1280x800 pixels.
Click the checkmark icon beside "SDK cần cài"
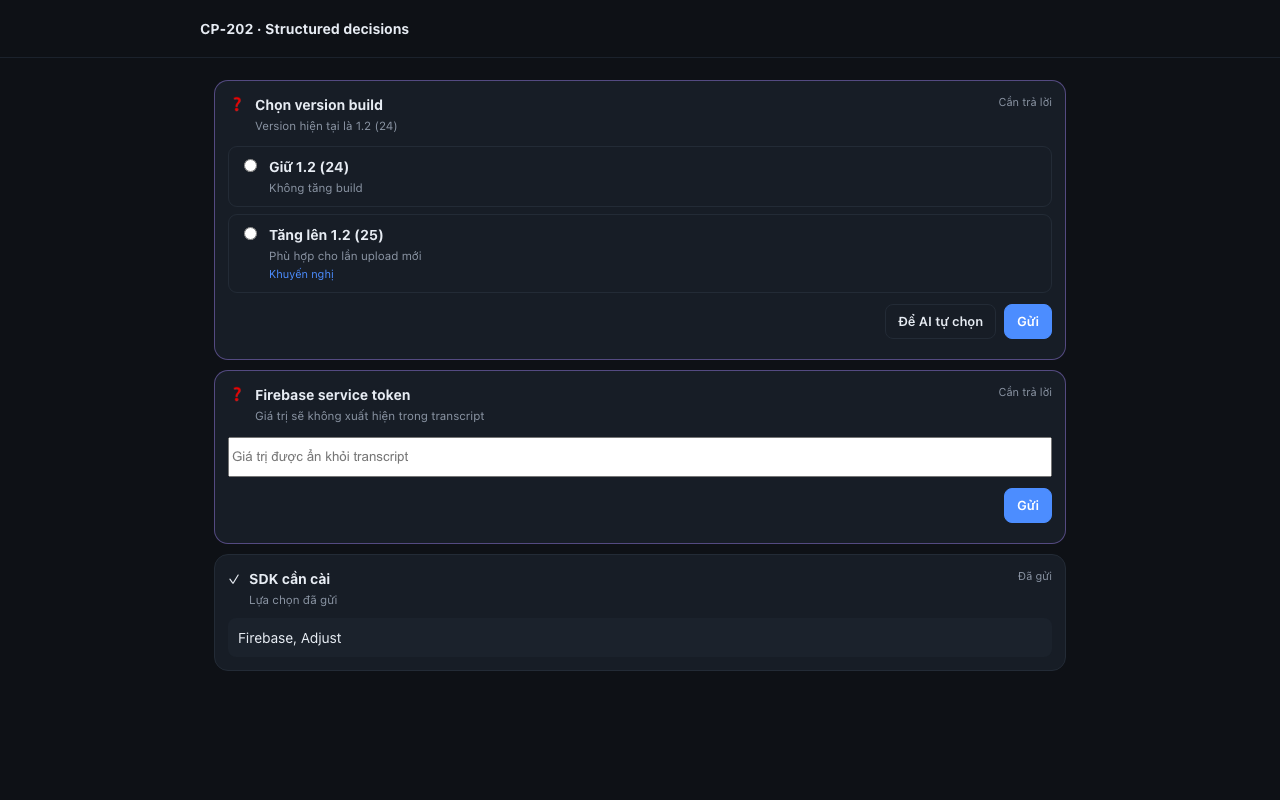point(234,579)
